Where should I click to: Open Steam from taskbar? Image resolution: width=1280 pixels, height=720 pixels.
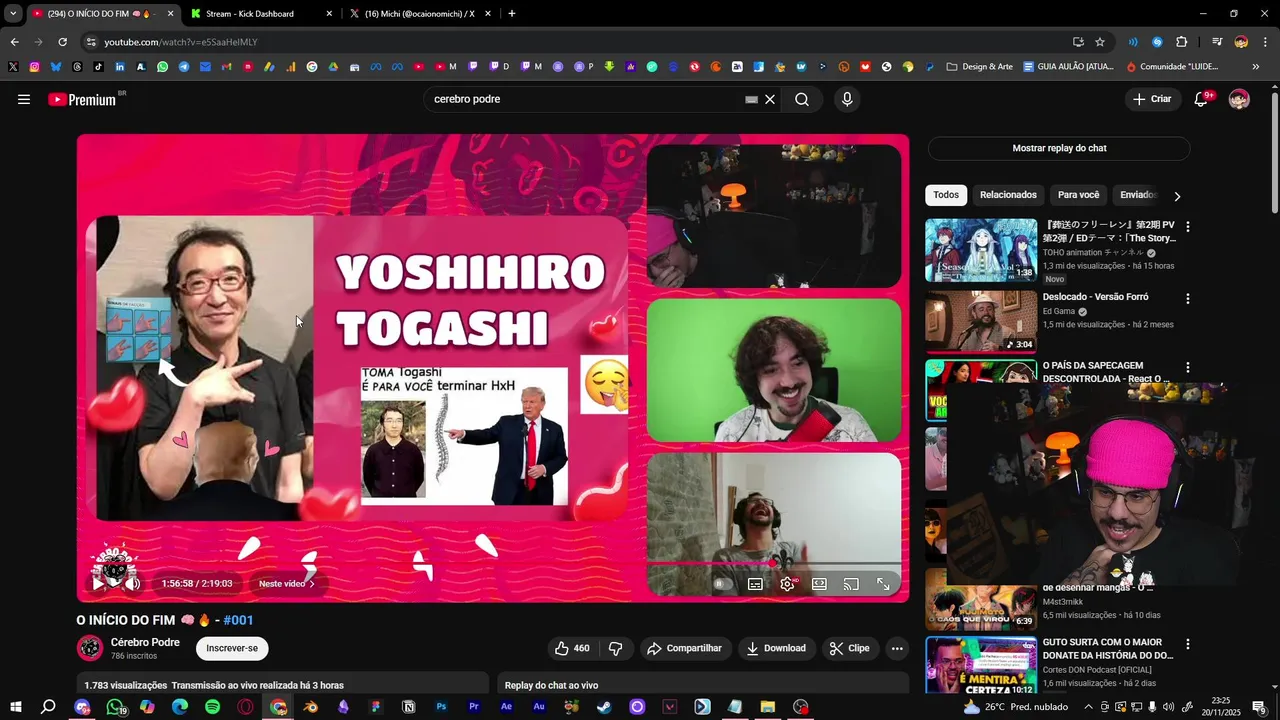coord(604,707)
